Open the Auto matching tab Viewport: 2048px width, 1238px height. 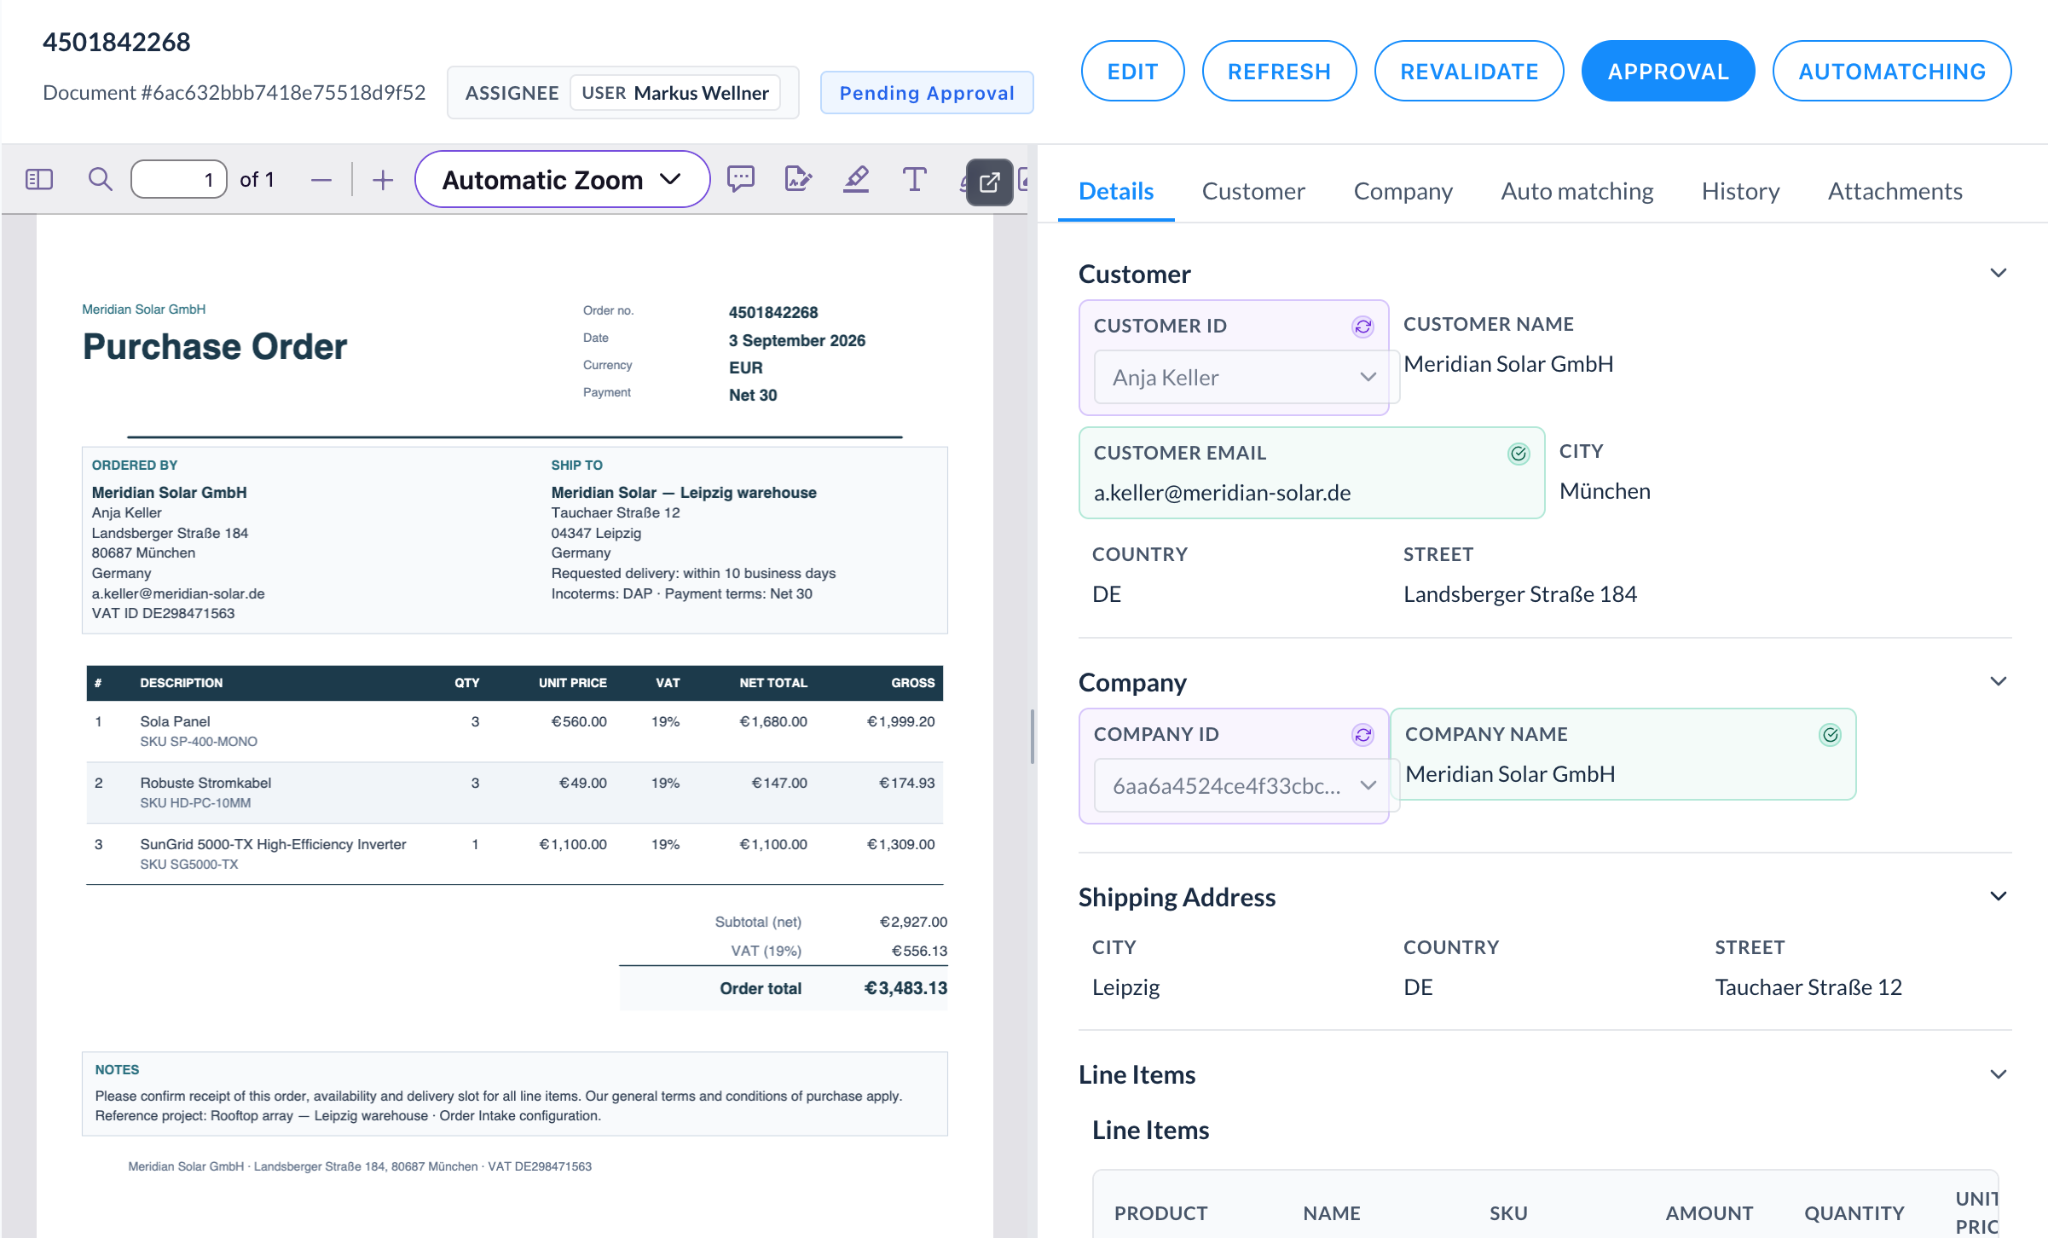tap(1577, 191)
